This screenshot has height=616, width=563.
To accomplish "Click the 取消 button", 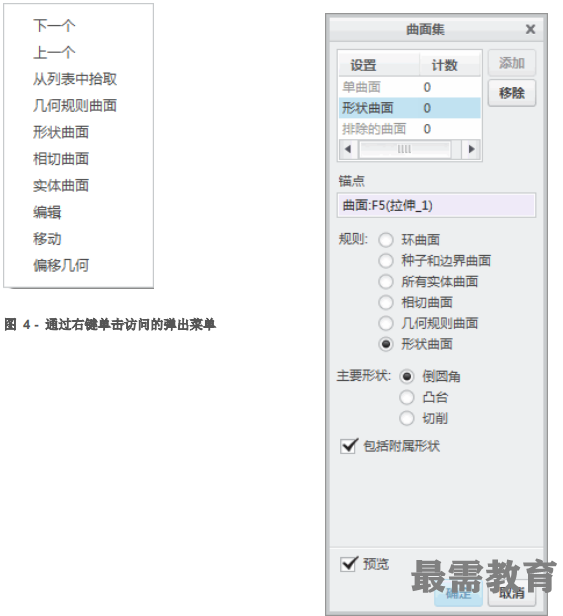I will click(x=512, y=593).
